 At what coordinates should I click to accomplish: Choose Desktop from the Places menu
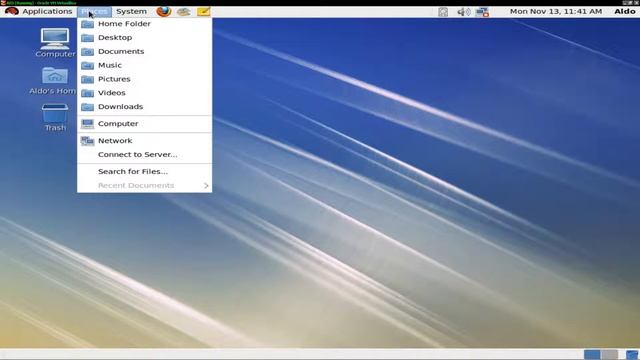[144, 38]
